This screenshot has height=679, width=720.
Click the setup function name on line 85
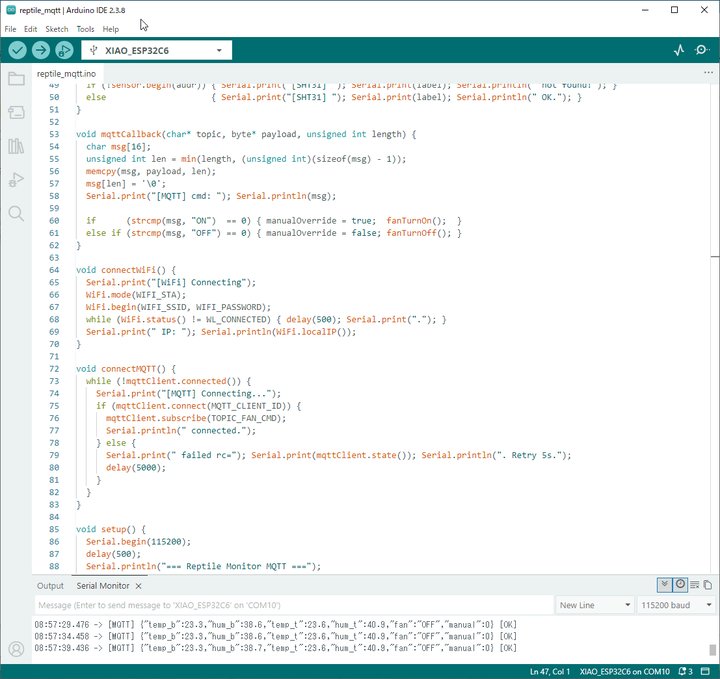pyautogui.click(x=113, y=529)
